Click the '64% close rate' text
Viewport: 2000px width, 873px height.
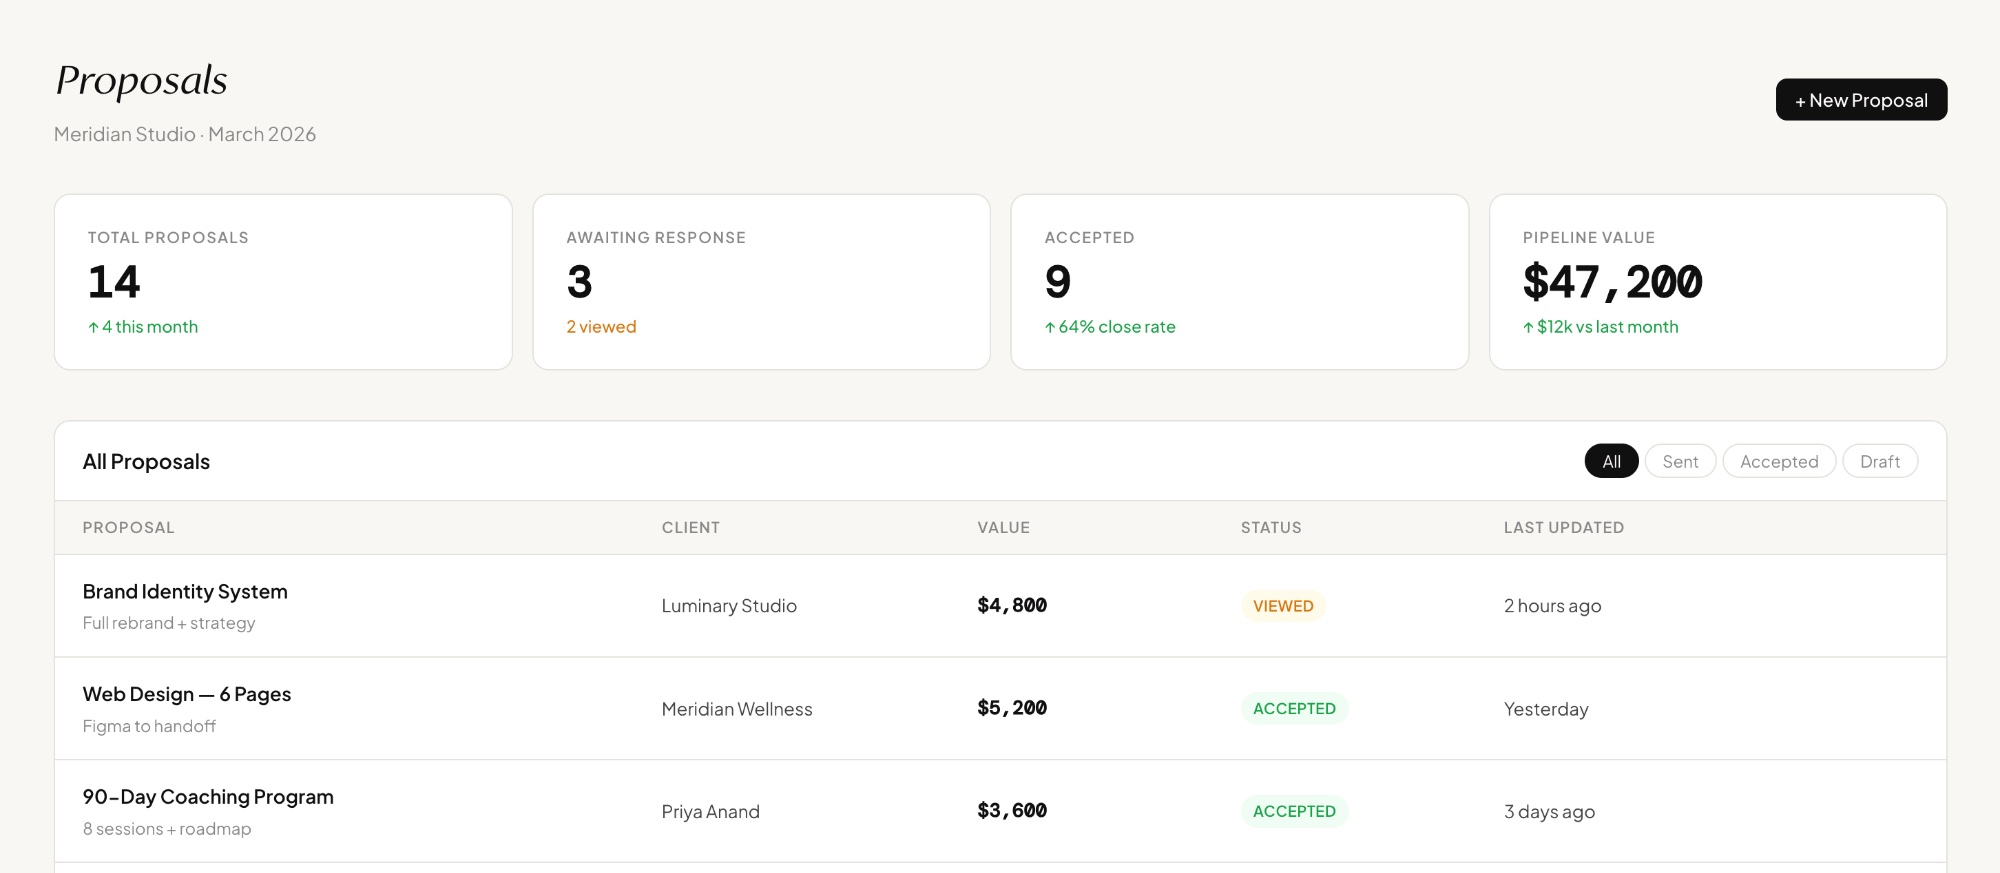(x=1110, y=327)
